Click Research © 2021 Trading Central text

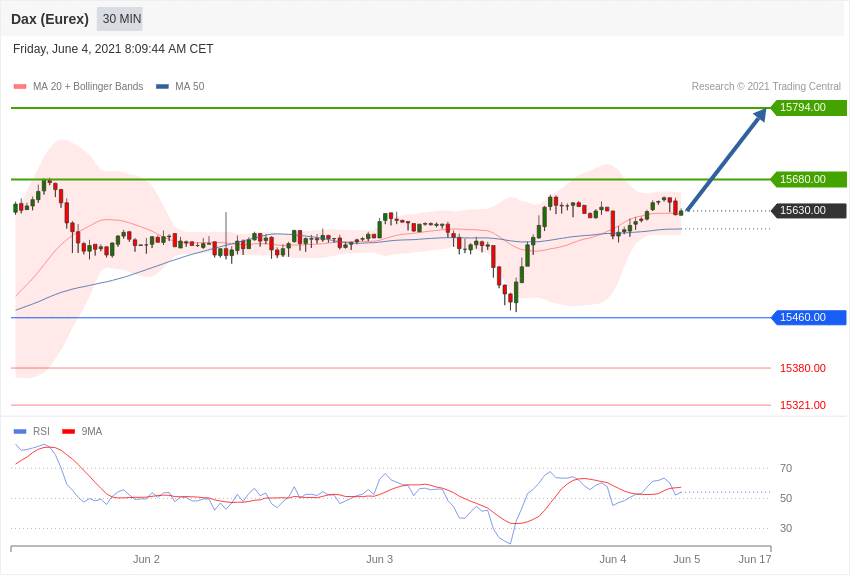pos(766,86)
